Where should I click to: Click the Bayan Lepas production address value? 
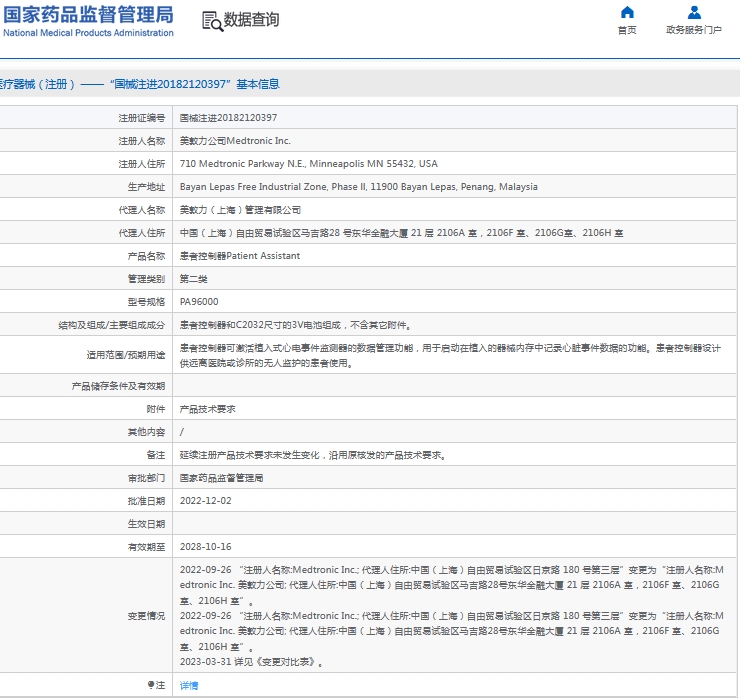click(359, 187)
